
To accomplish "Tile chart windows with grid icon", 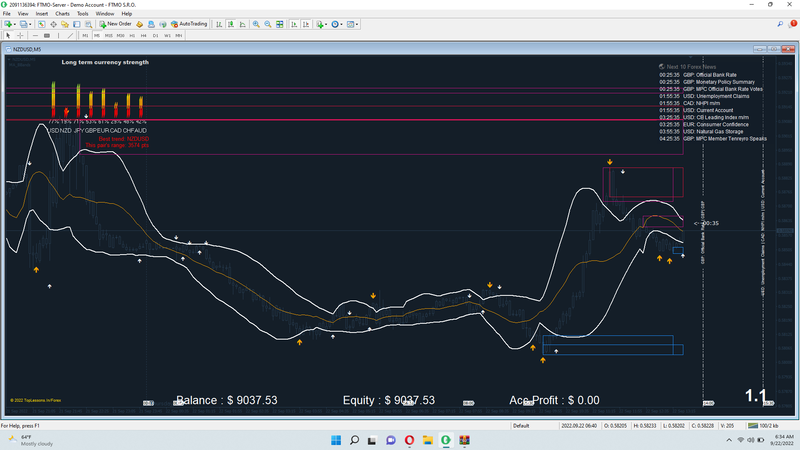I will (280, 24).
